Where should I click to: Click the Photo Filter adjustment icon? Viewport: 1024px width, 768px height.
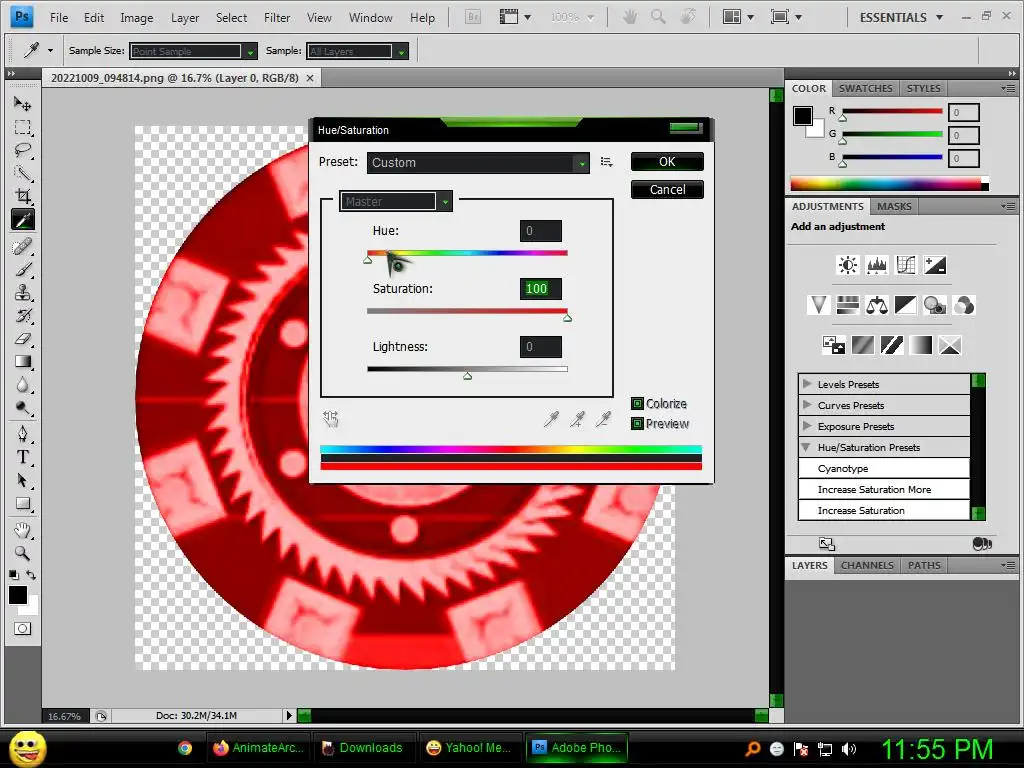(935, 305)
